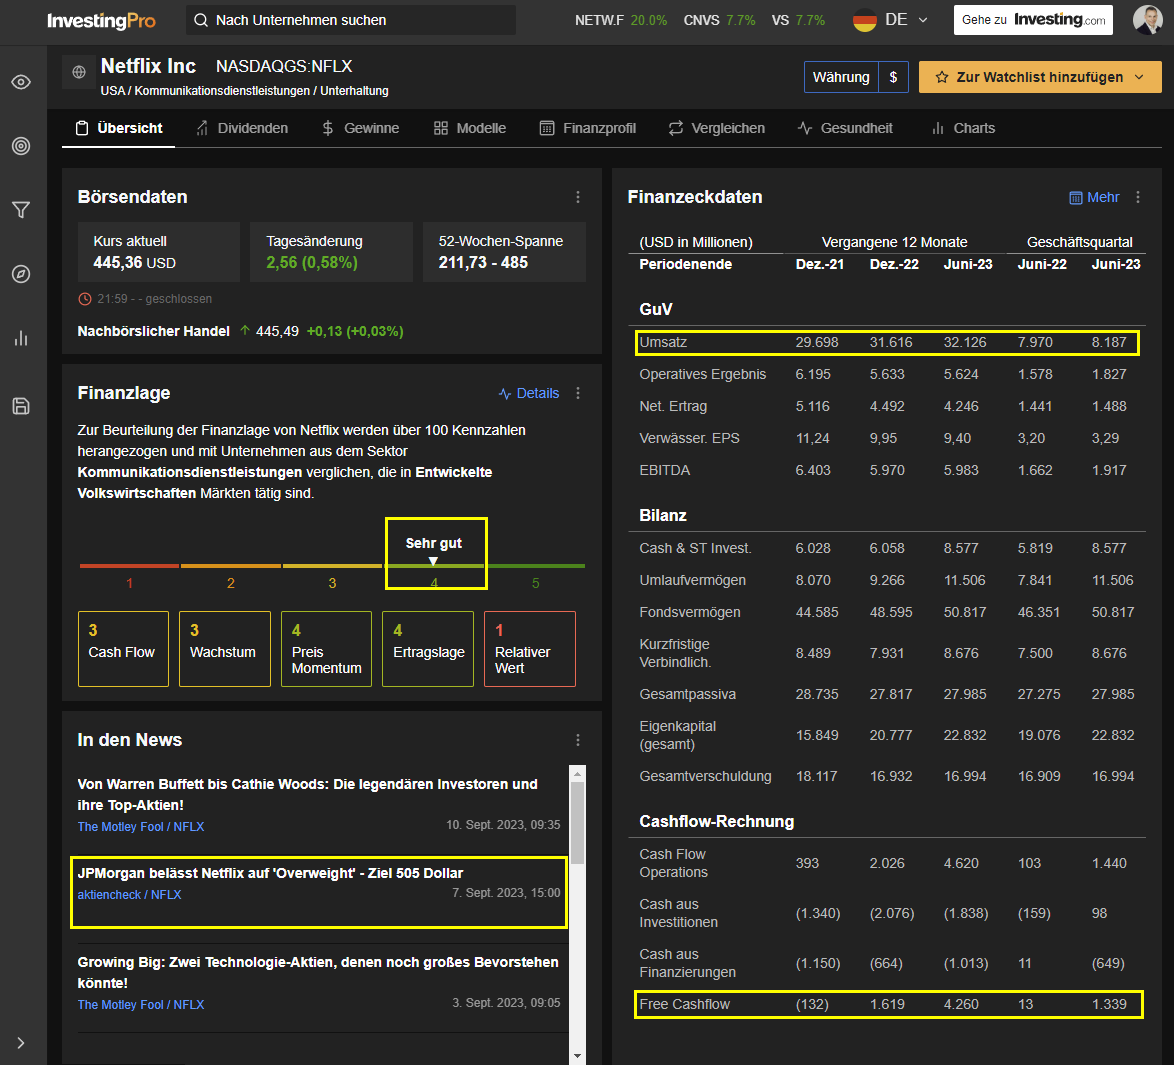Switch to the Modelle tab
Image resolution: width=1174 pixels, height=1065 pixels.
469,128
